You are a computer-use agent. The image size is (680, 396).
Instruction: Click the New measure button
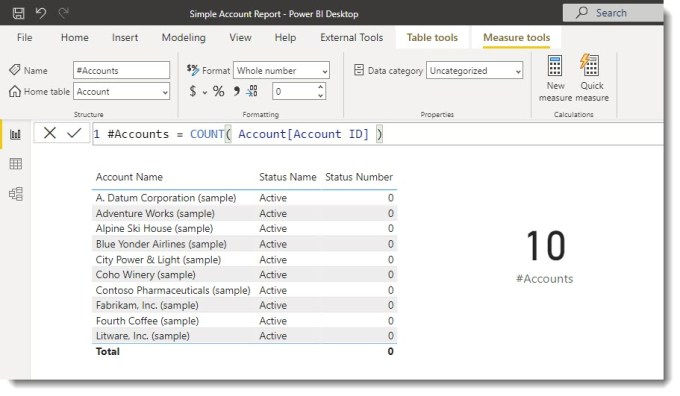point(555,79)
